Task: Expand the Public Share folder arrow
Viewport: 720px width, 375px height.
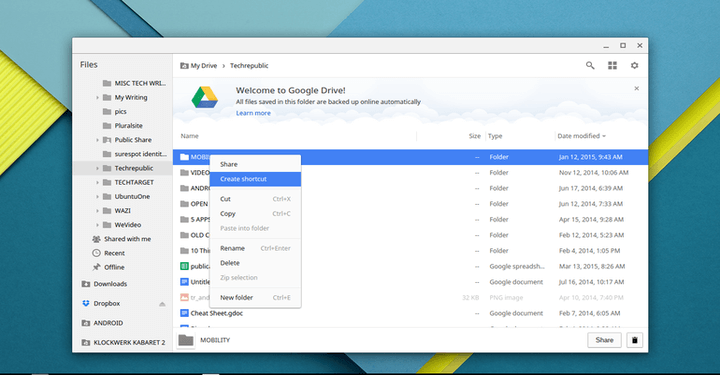Action: coord(97,140)
